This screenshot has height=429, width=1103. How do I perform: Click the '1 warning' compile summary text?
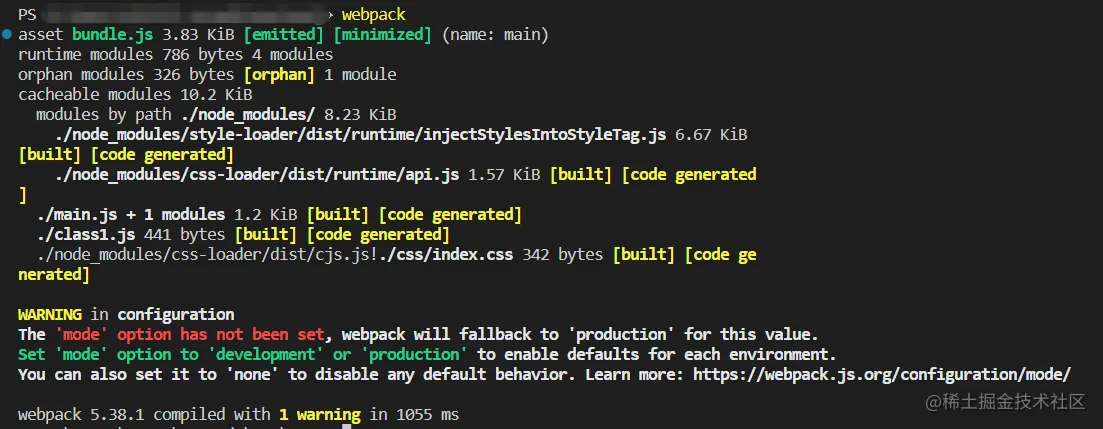(x=319, y=414)
